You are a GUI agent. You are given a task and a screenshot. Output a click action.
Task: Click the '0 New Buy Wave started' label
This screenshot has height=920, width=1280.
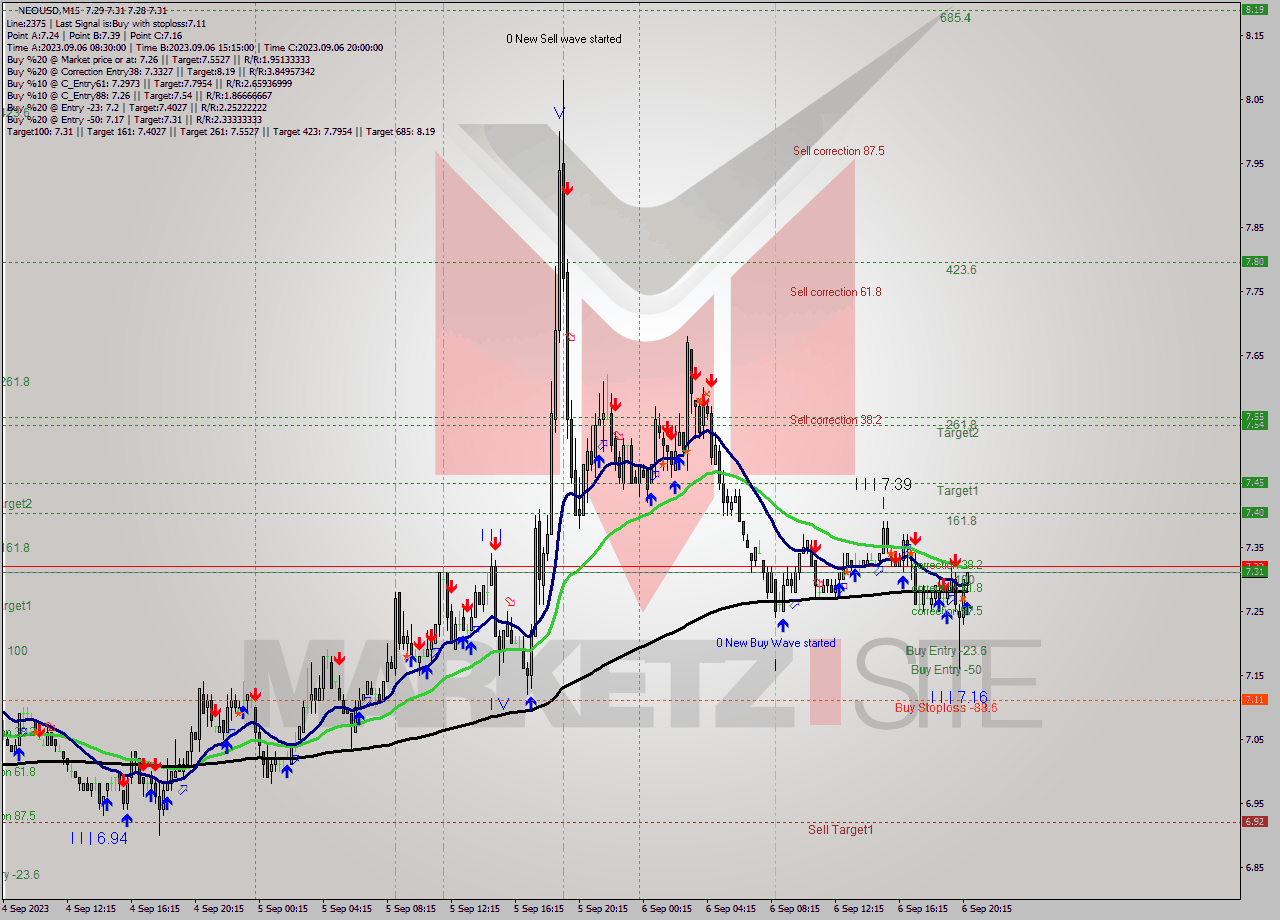[775, 643]
